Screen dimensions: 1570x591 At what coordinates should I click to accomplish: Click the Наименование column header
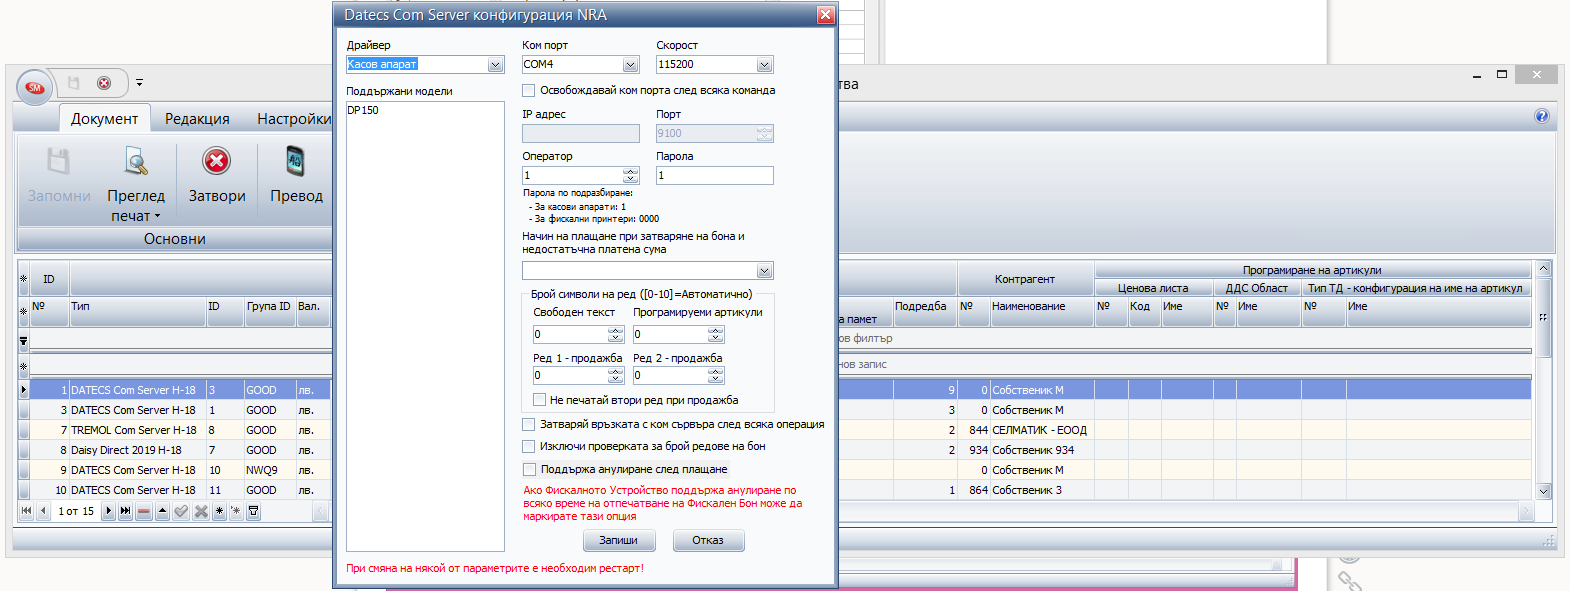click(x=1041, y=312)
